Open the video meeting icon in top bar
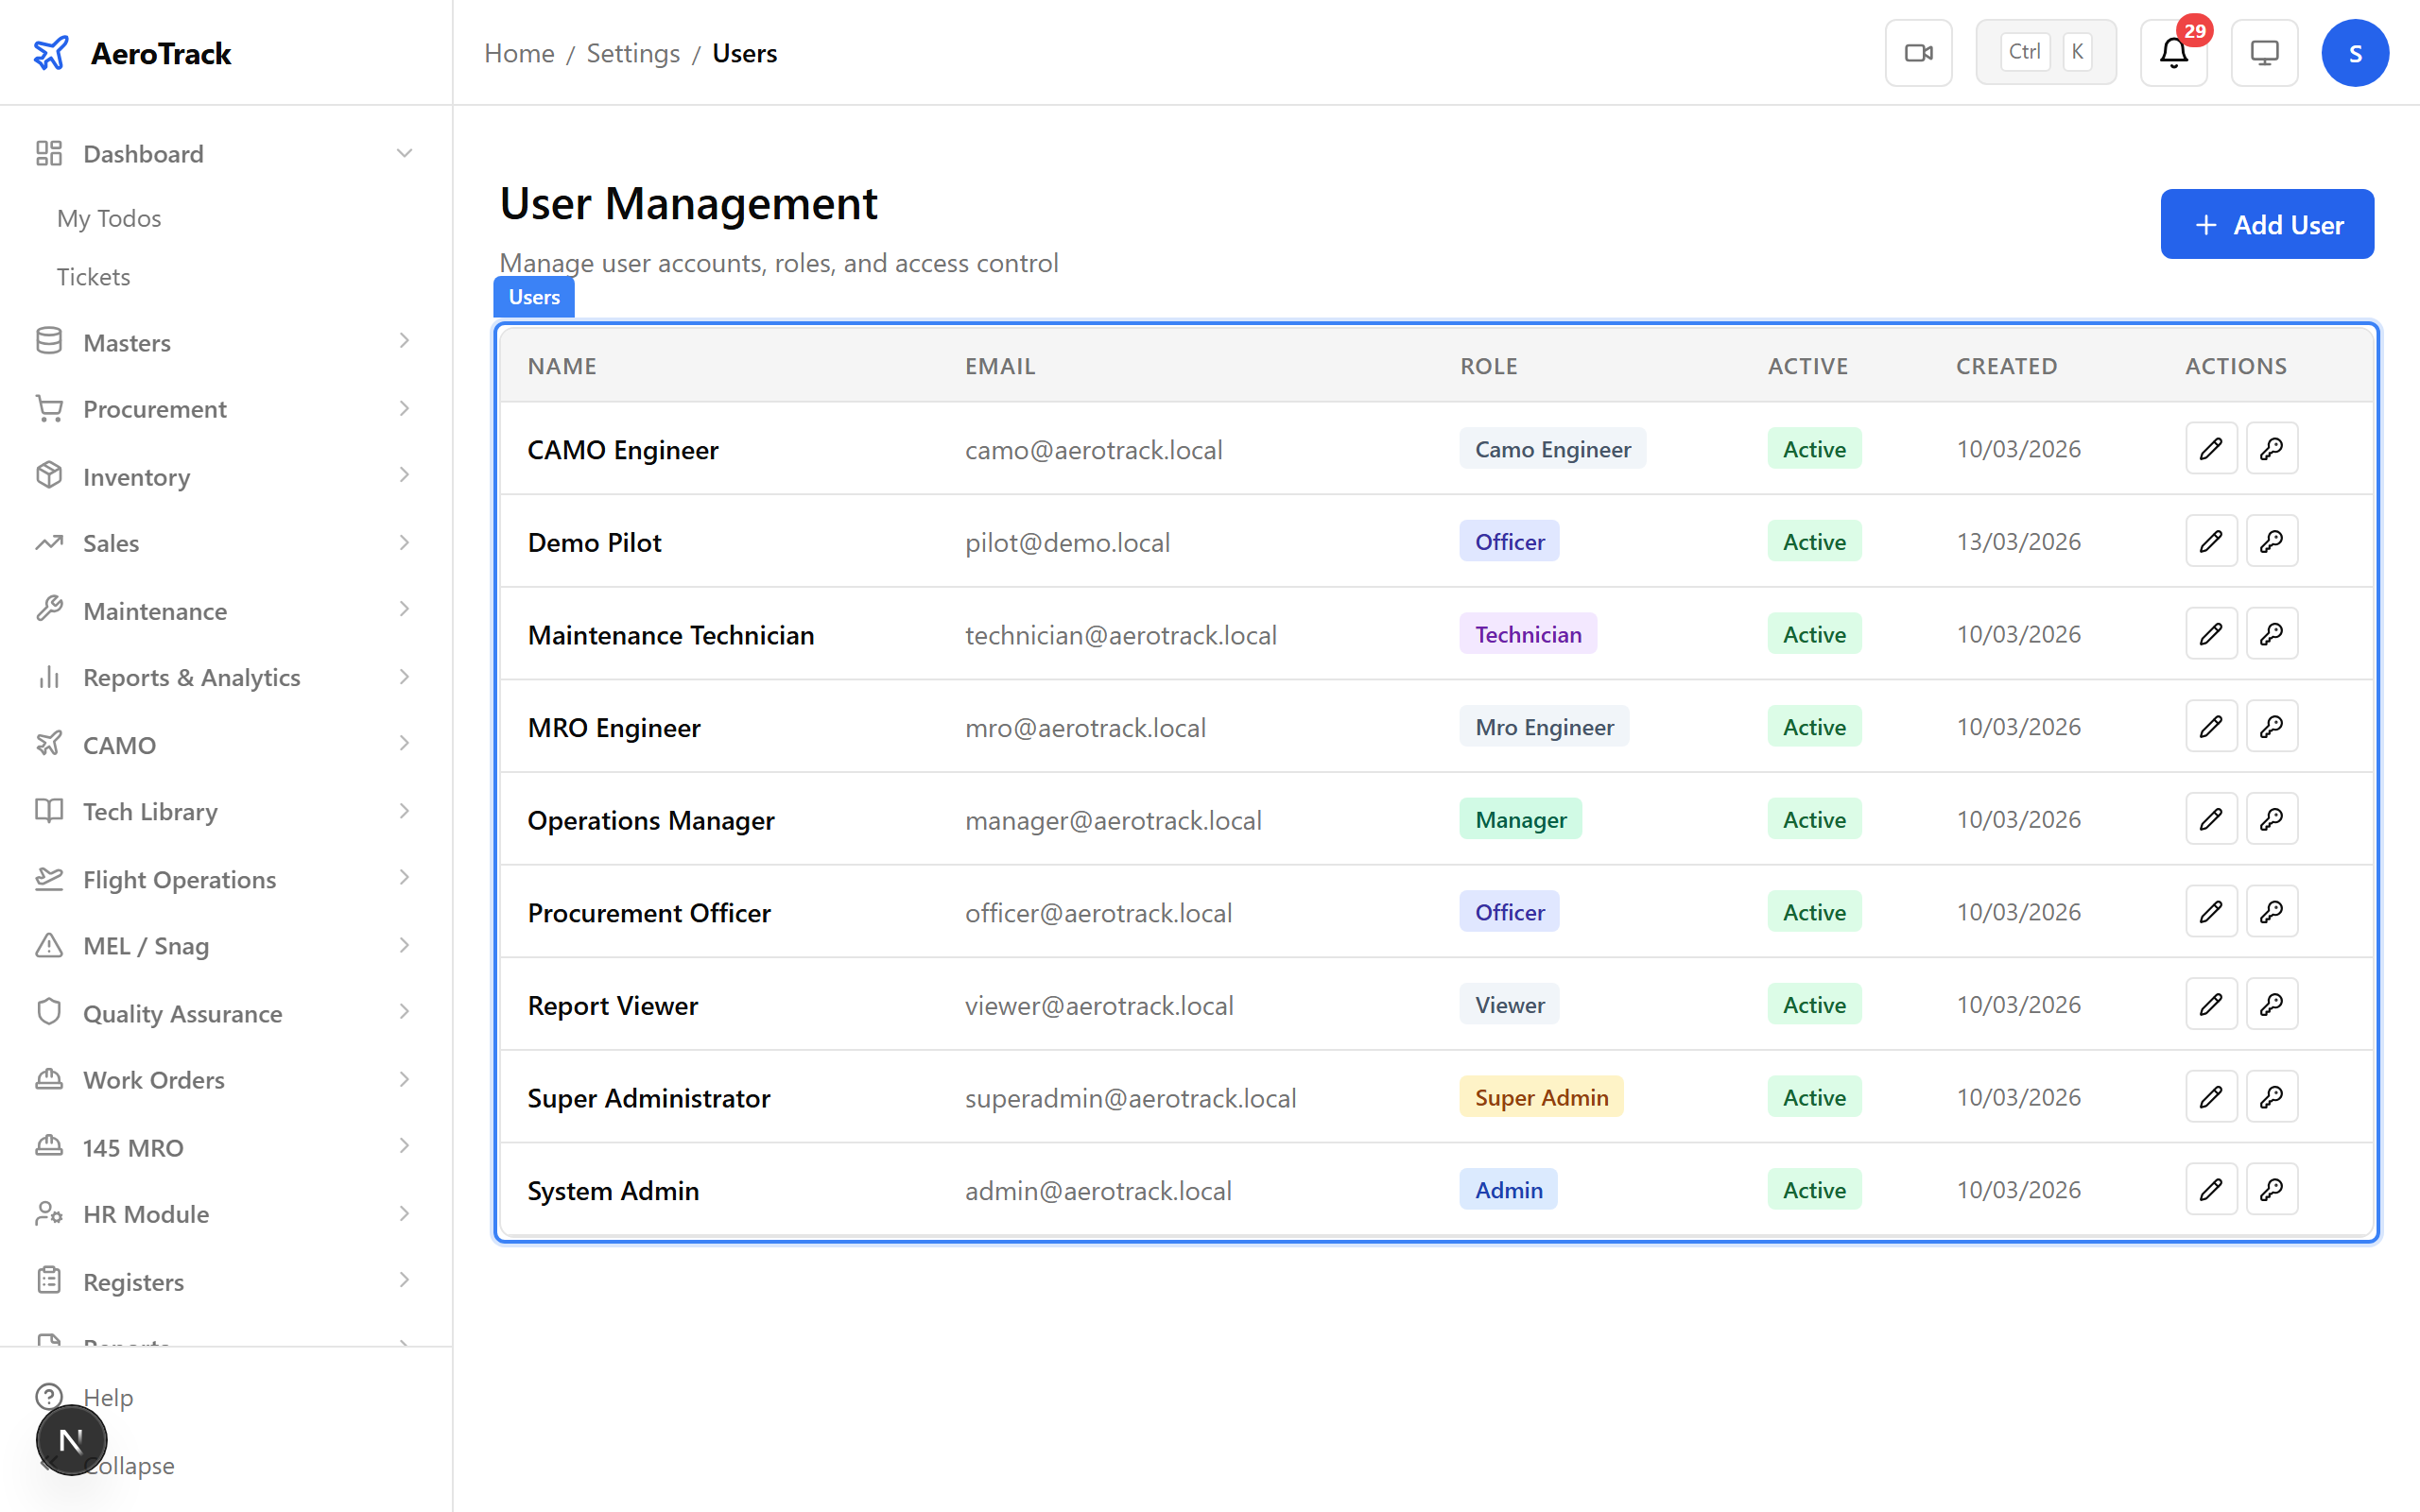 pos(1918,52)
